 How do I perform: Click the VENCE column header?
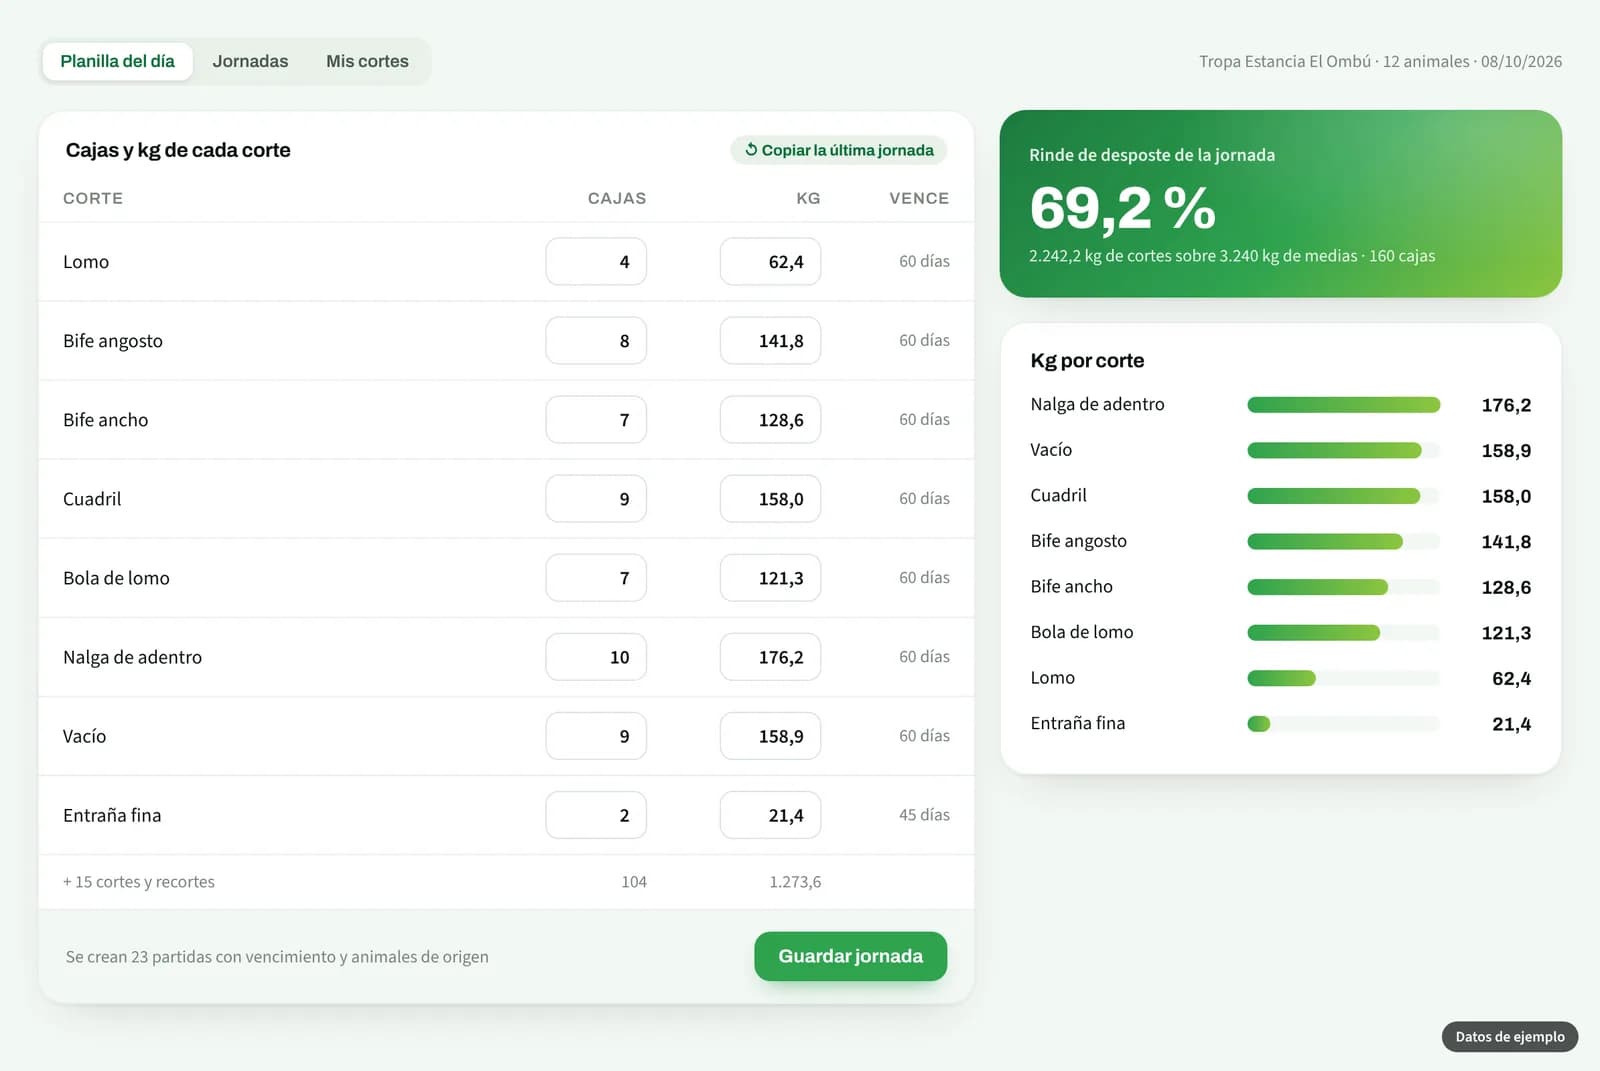tap(919, 198)
